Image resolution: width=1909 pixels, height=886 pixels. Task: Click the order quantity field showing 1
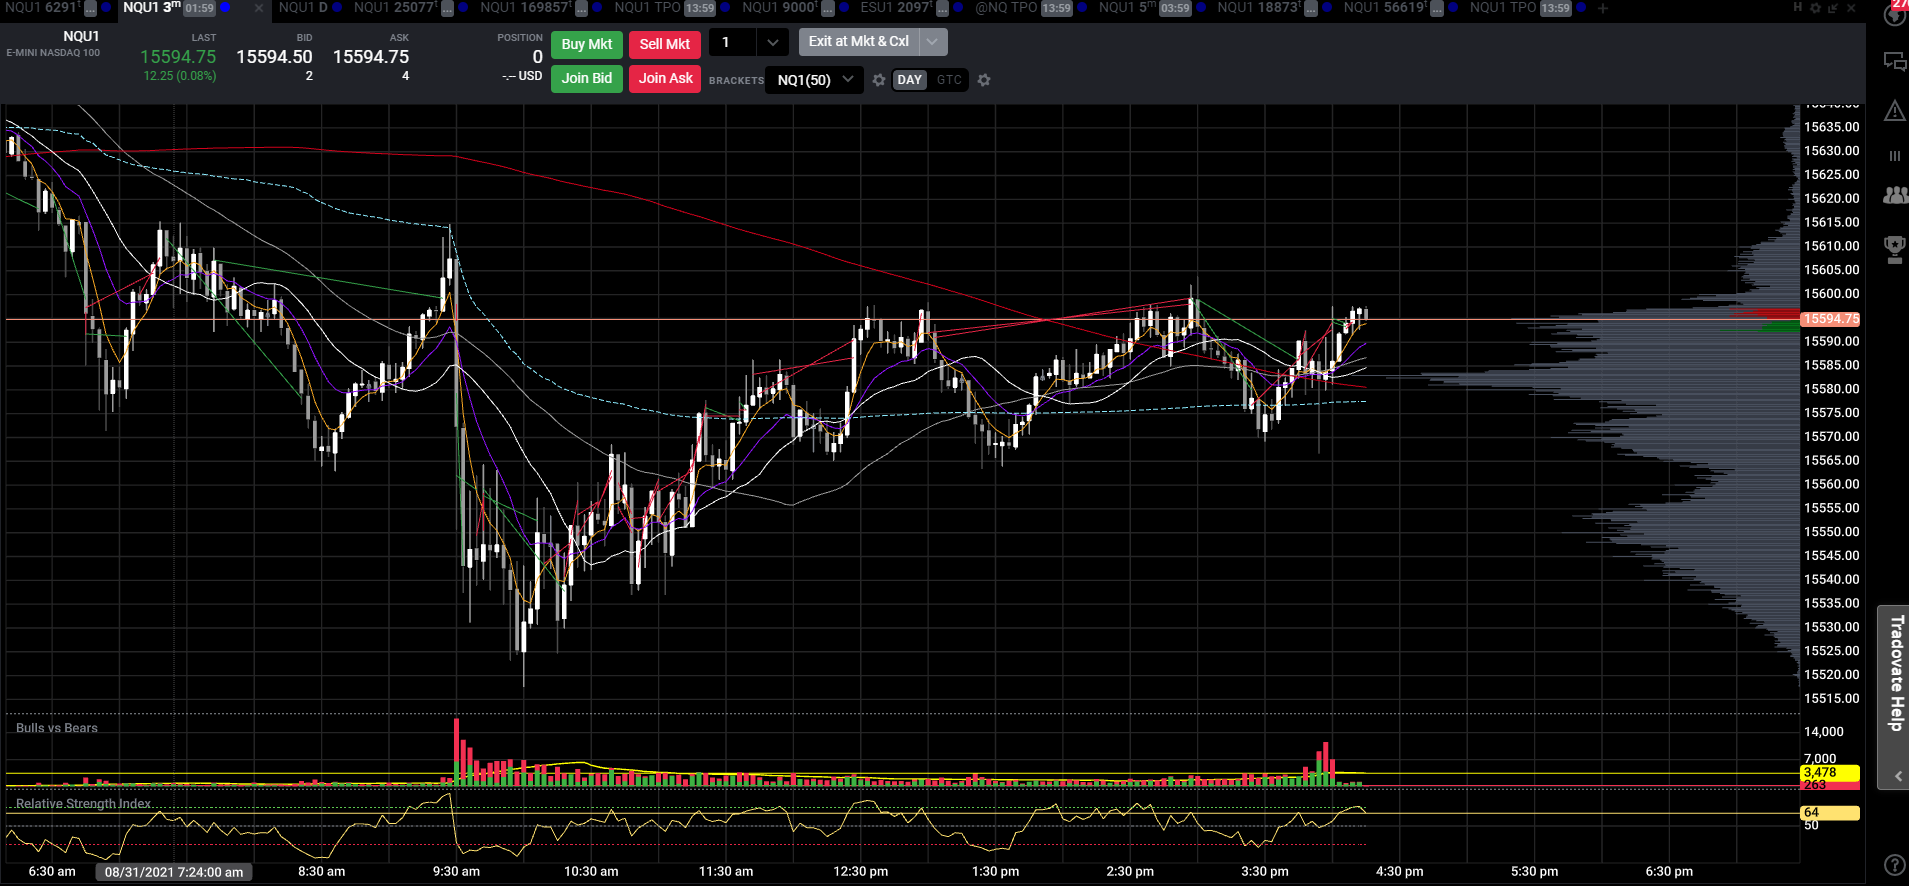point(733,43)
